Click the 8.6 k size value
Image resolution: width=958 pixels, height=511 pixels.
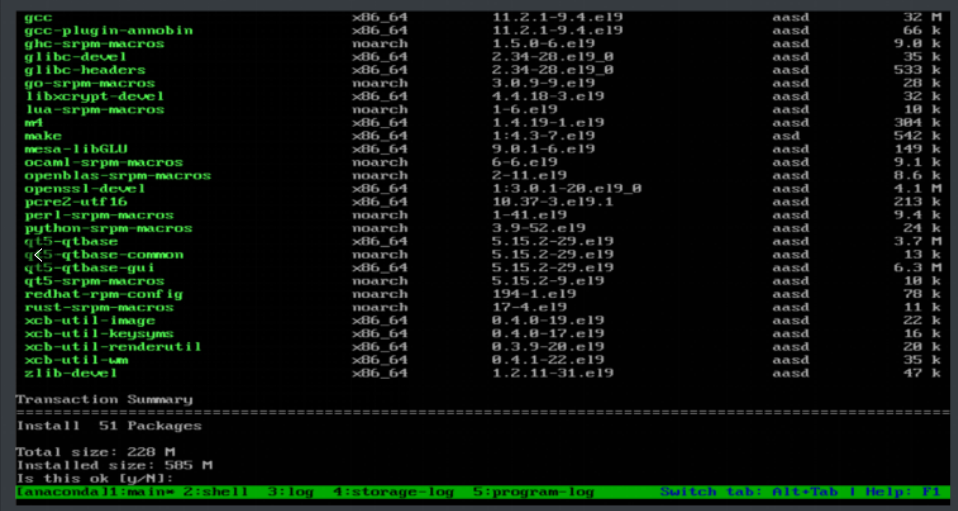tap(917, 176)
